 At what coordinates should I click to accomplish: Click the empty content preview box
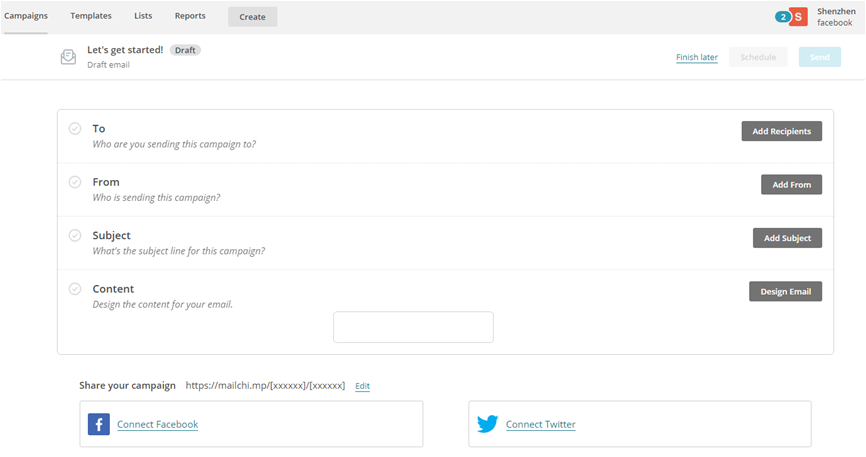413,327
